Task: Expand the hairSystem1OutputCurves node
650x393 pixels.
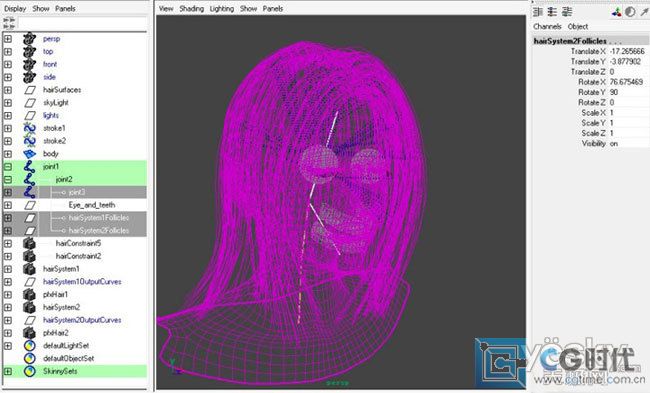Action: point(8,282)
